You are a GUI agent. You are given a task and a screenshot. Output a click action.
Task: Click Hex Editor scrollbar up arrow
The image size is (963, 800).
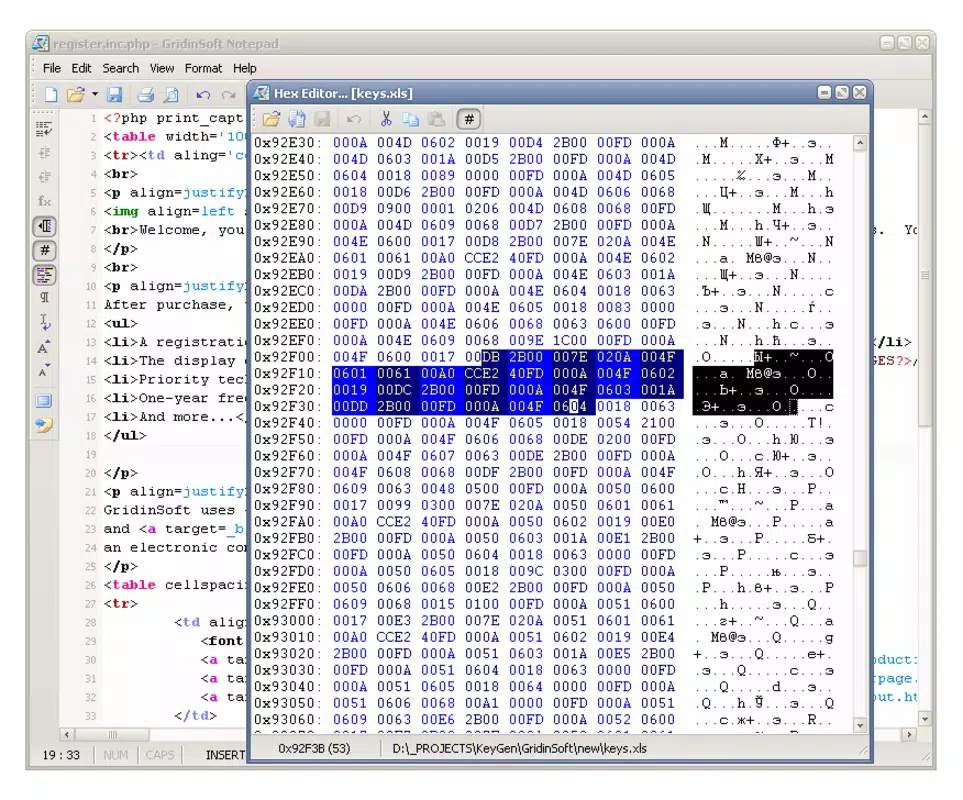[860, 143]
